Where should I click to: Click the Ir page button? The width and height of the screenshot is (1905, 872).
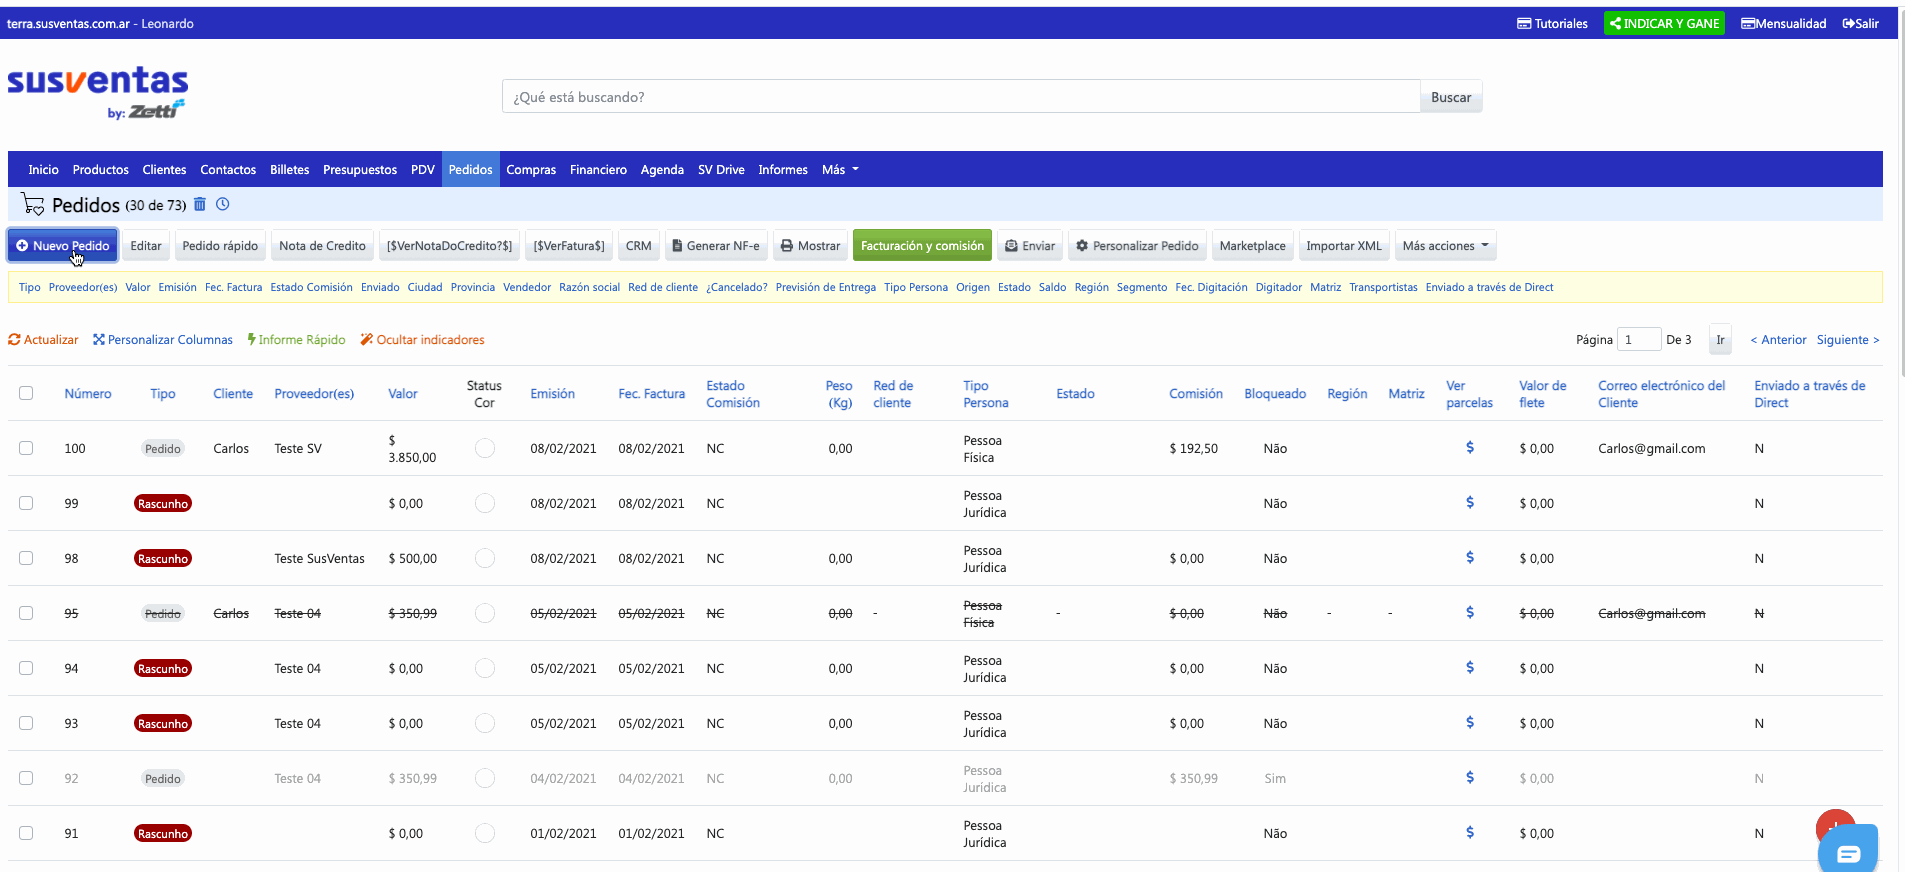1720,340
